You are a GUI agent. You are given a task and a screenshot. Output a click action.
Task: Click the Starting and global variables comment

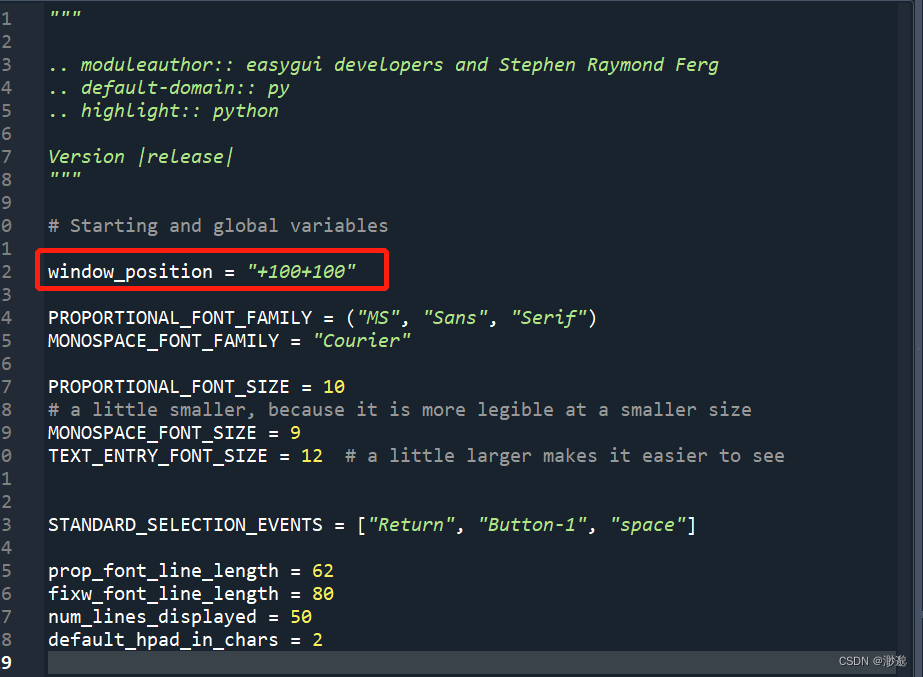pos(218,226)
